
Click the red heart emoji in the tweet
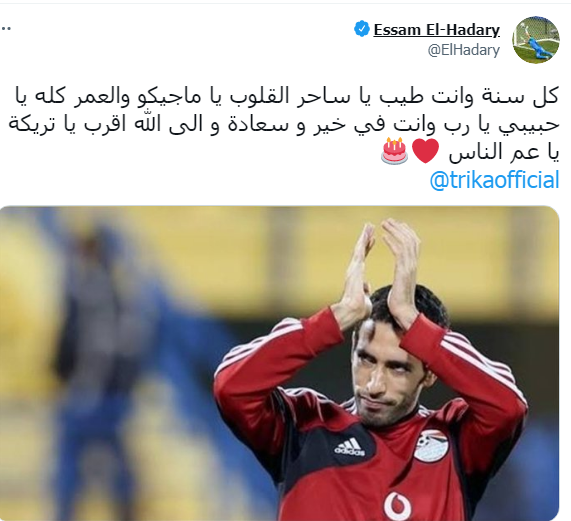[425, 150]
